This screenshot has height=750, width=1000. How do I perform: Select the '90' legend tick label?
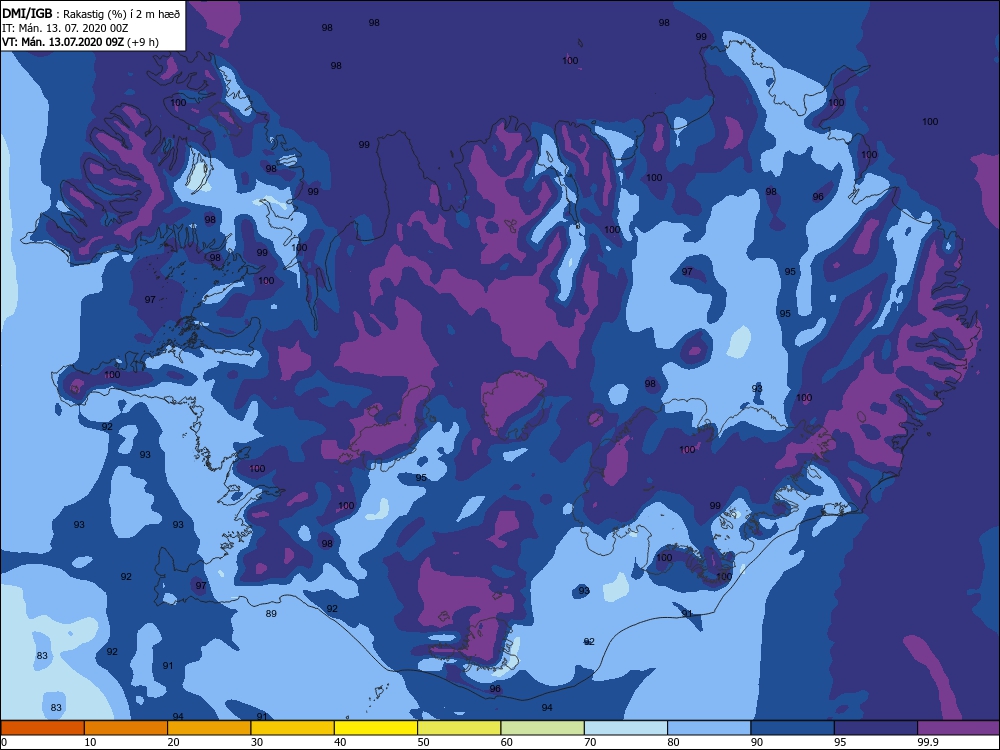click(x=757, y=742)
